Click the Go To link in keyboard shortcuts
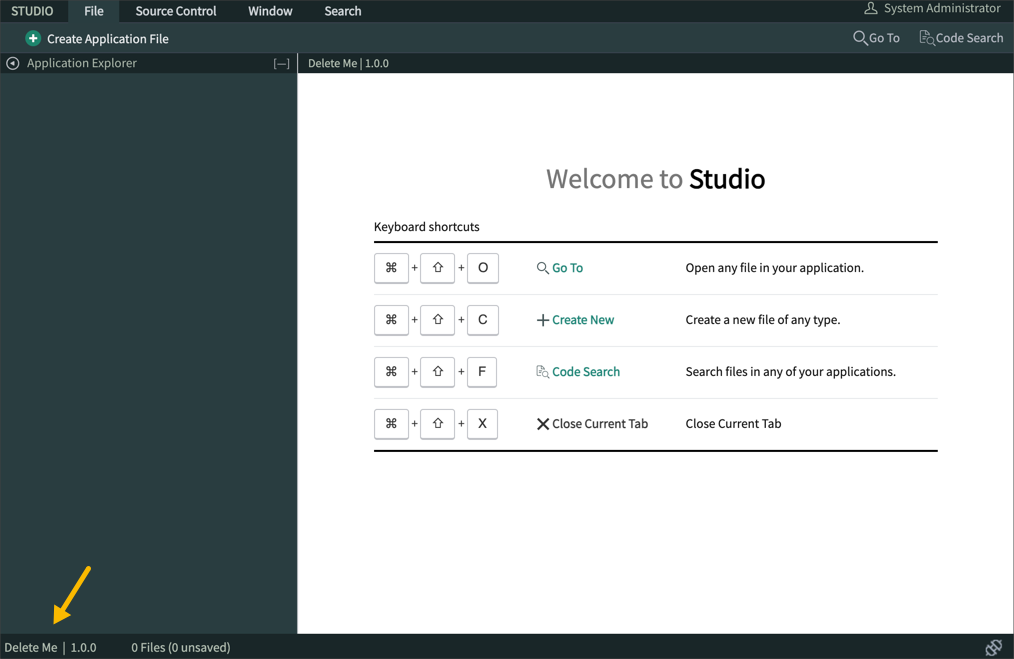Screen dimensions: 1014x659 click(x=568, y=267)
